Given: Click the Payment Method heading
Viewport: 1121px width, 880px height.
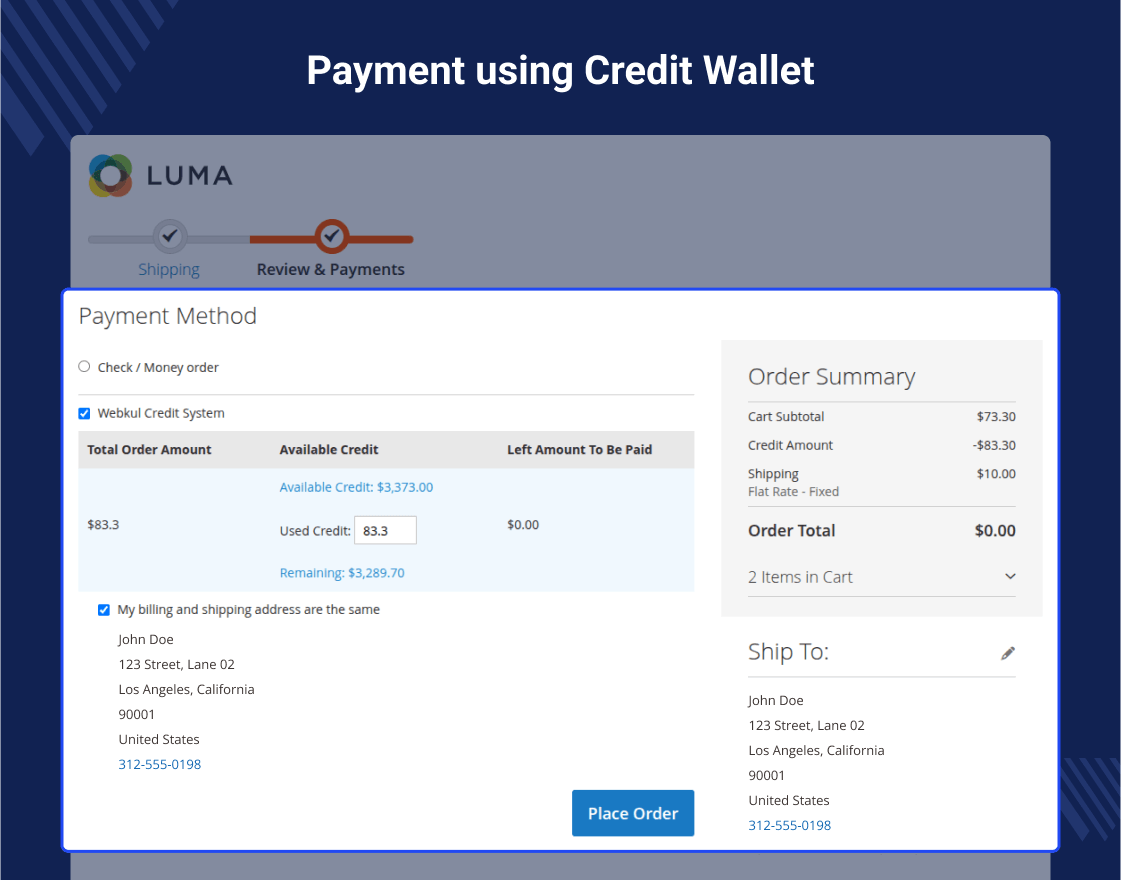Looking at the screenshot, I should 167,316.
